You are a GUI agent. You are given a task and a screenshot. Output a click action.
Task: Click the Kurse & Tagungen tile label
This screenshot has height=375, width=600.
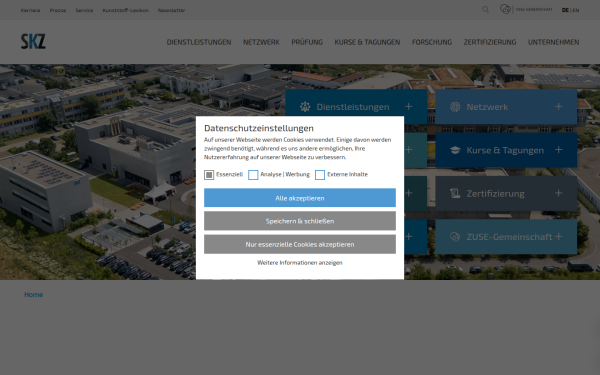tap(505, 150)
